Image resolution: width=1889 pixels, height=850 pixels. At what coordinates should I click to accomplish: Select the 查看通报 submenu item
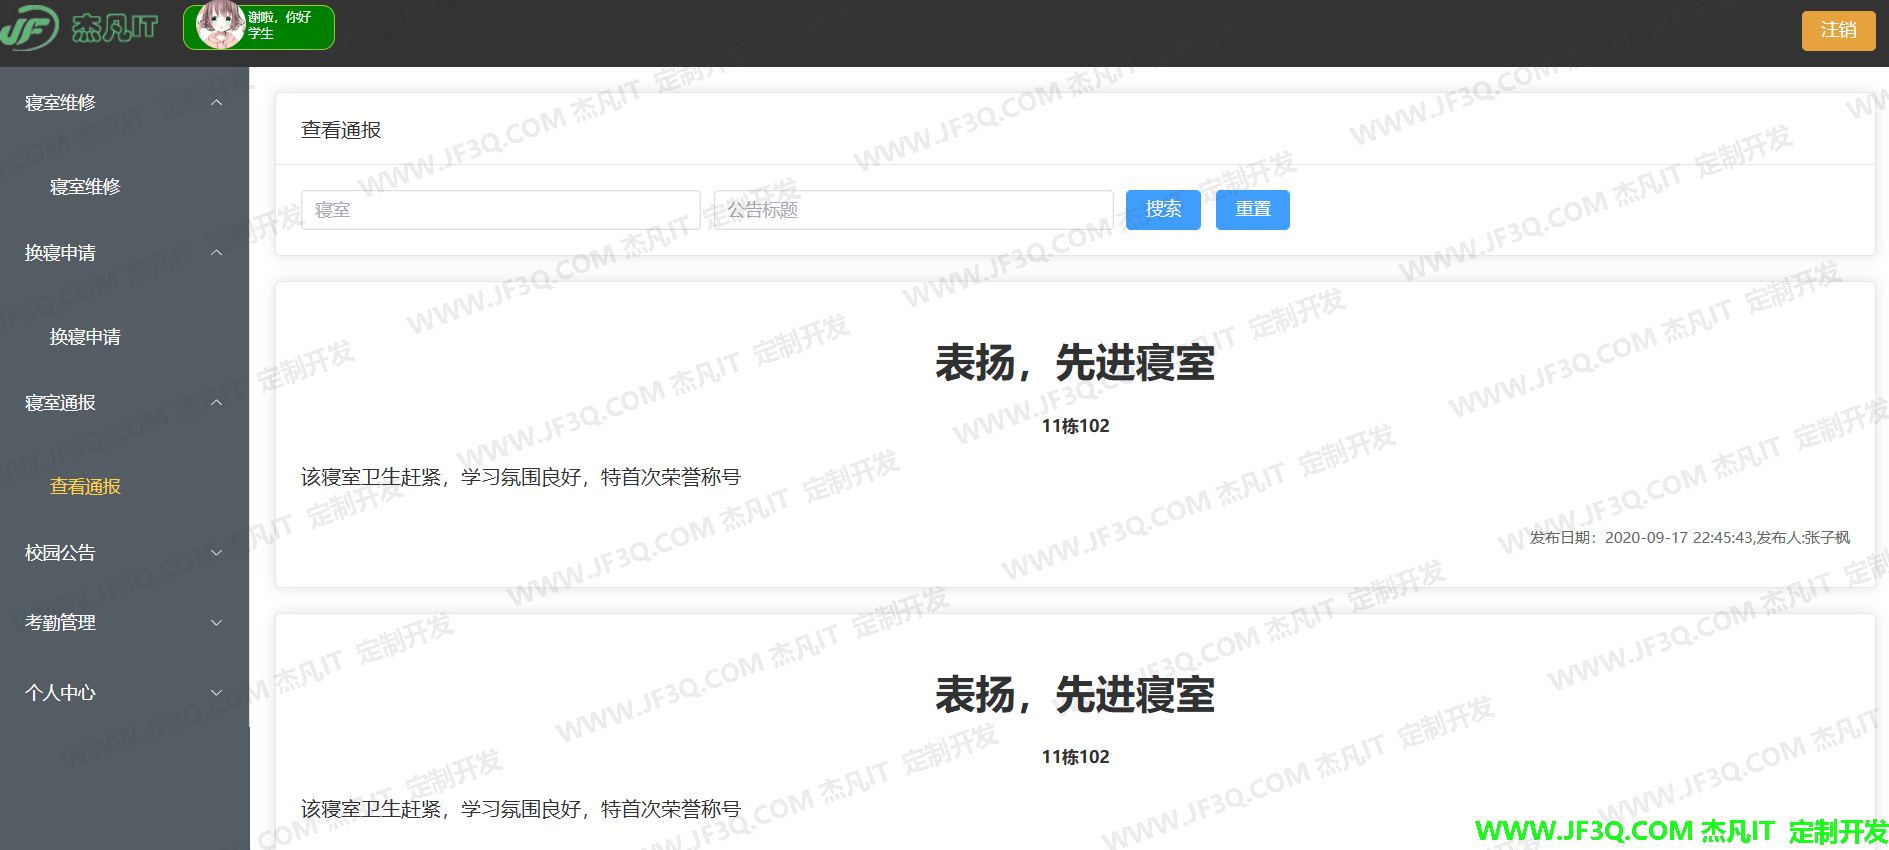coord(85,487)
